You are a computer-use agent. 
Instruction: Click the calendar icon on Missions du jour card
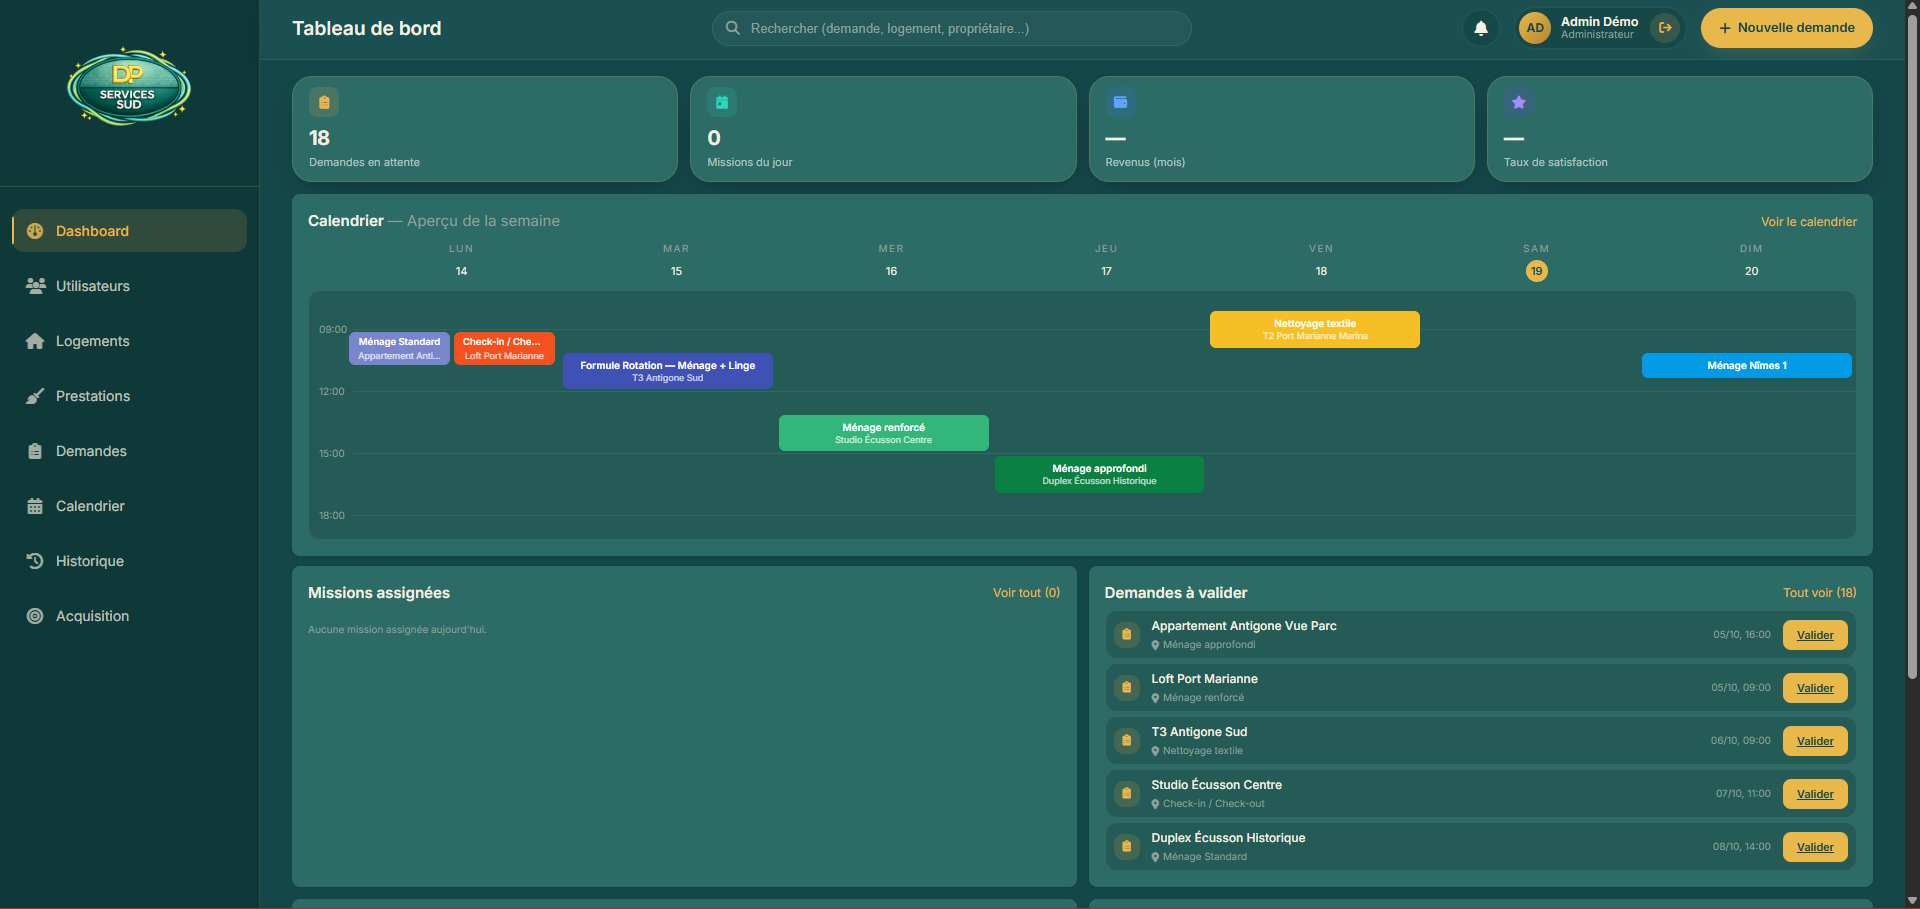(722, 102)
